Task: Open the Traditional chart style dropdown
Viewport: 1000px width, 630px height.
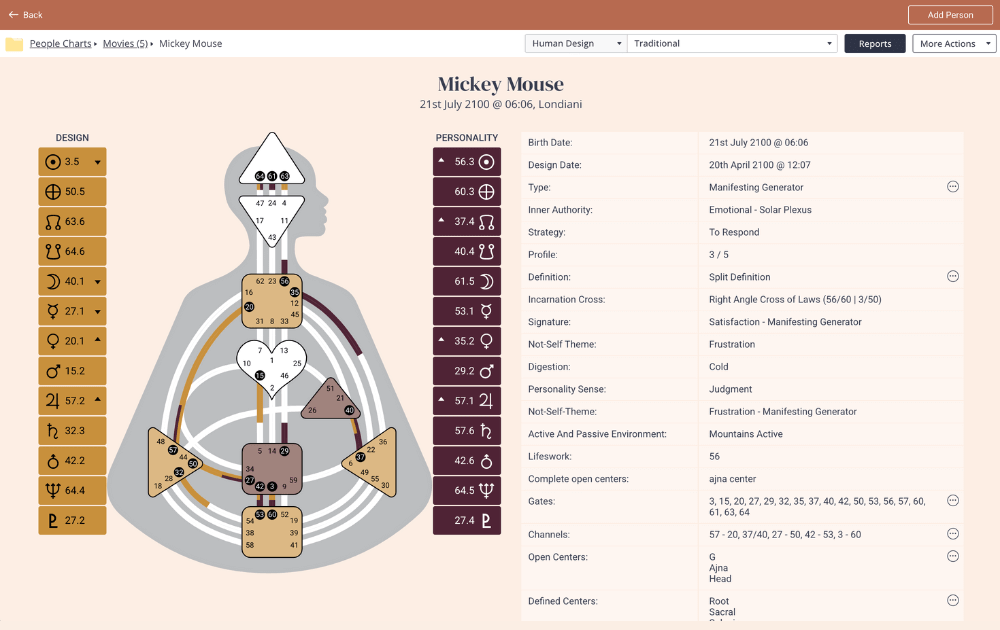Action: click(x=730, y=43)
